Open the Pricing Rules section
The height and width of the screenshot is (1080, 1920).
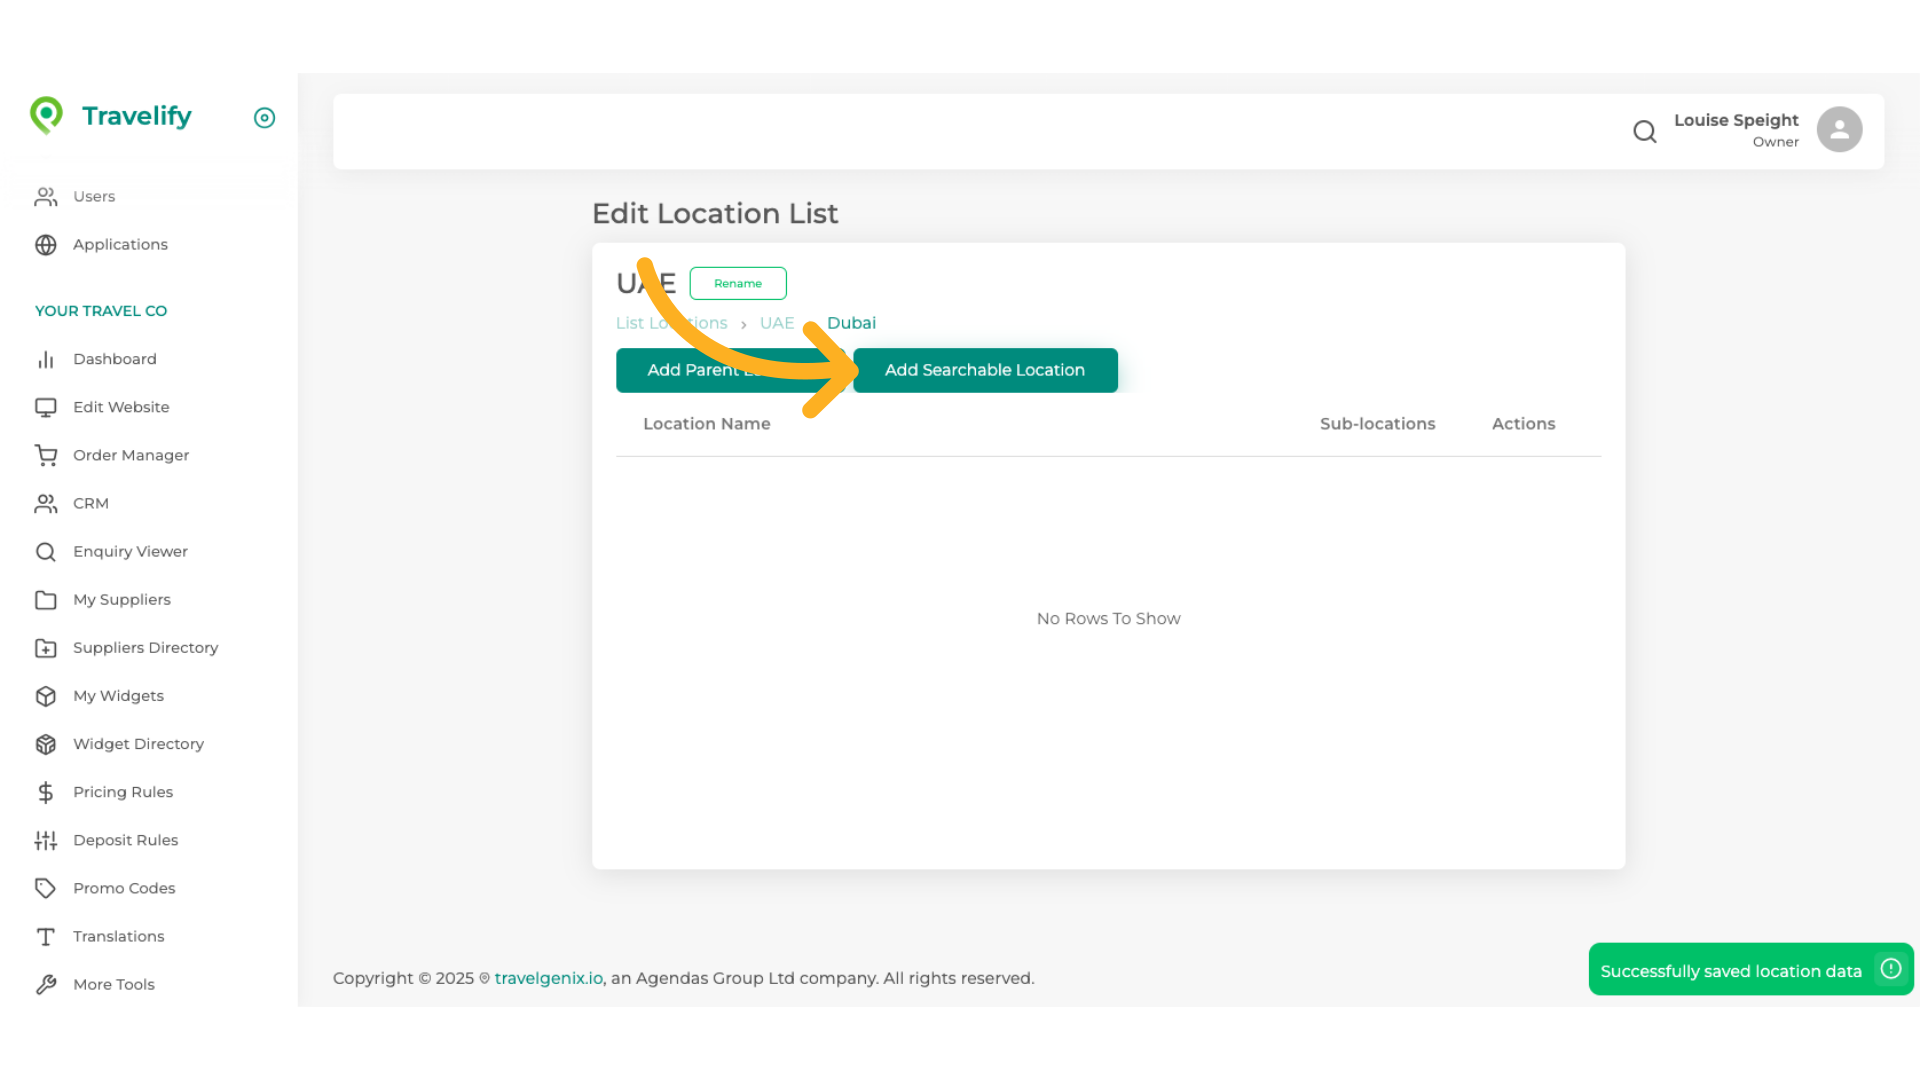pyautogui.click(x=121, y=792)
